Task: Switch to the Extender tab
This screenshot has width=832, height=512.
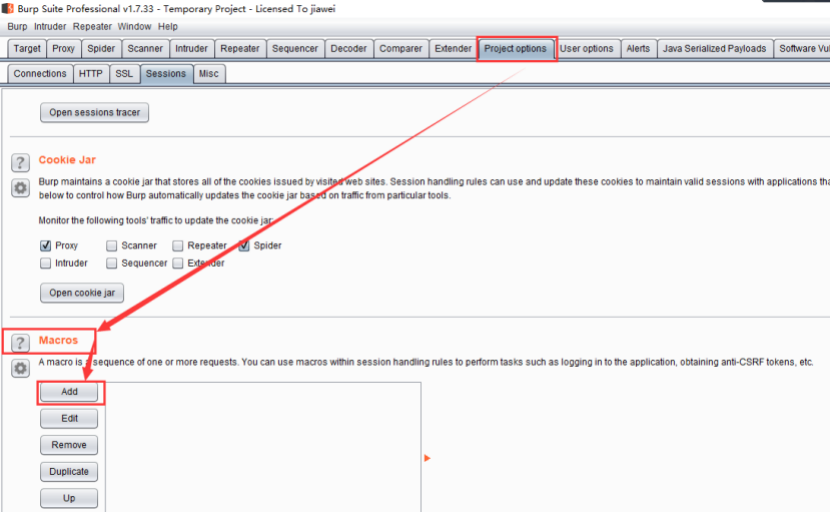Action: 453,48
